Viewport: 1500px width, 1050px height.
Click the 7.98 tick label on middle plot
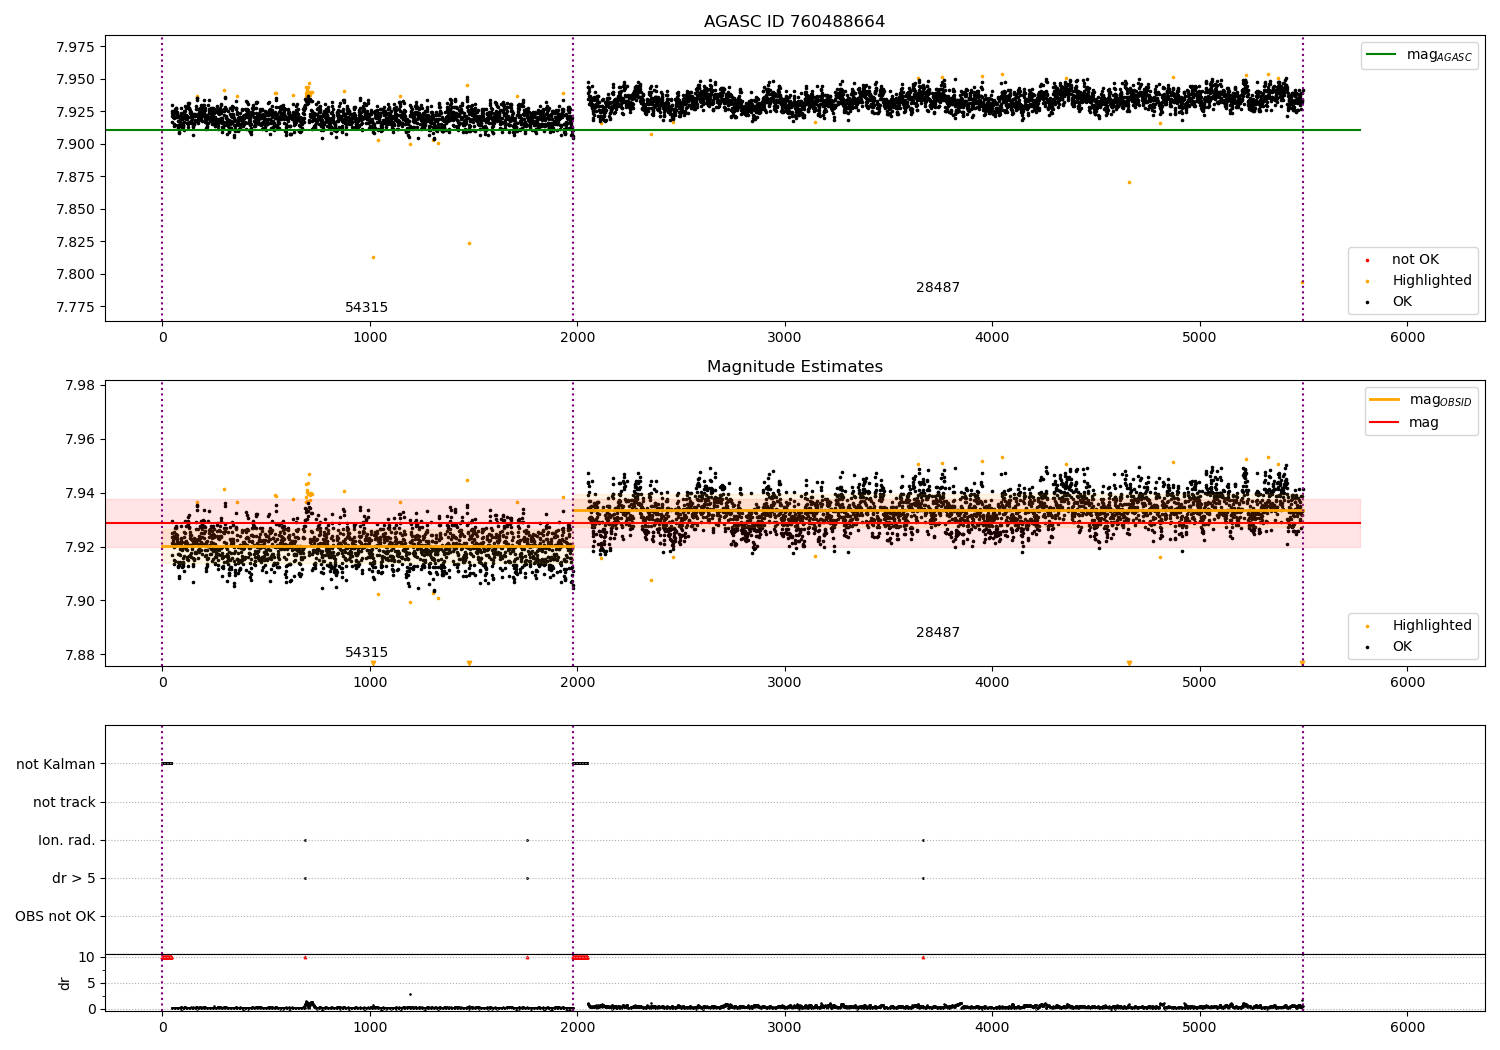[79, 386]
